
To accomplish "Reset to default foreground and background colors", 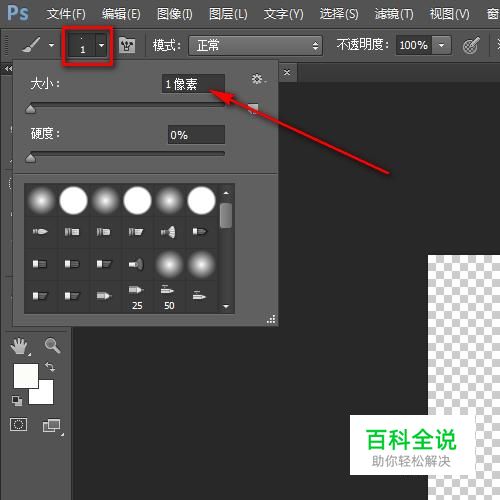I will (17, 400).
